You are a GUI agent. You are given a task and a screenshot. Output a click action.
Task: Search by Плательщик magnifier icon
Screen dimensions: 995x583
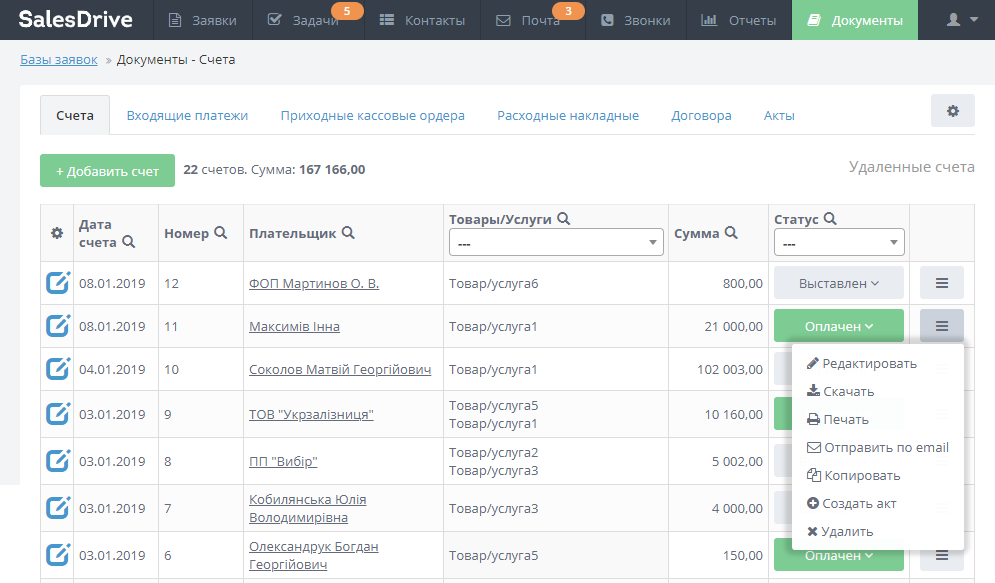click(348, 233)
